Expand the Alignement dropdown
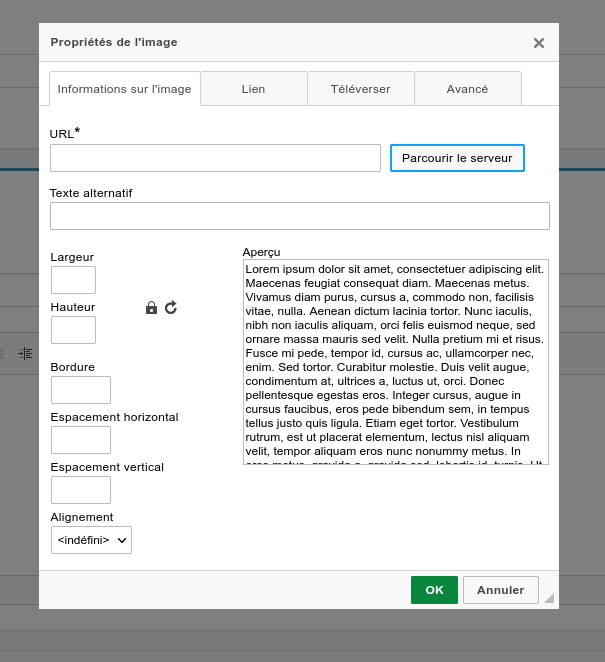The height and width of the screenshot is (662, 605). coord(91,540)
